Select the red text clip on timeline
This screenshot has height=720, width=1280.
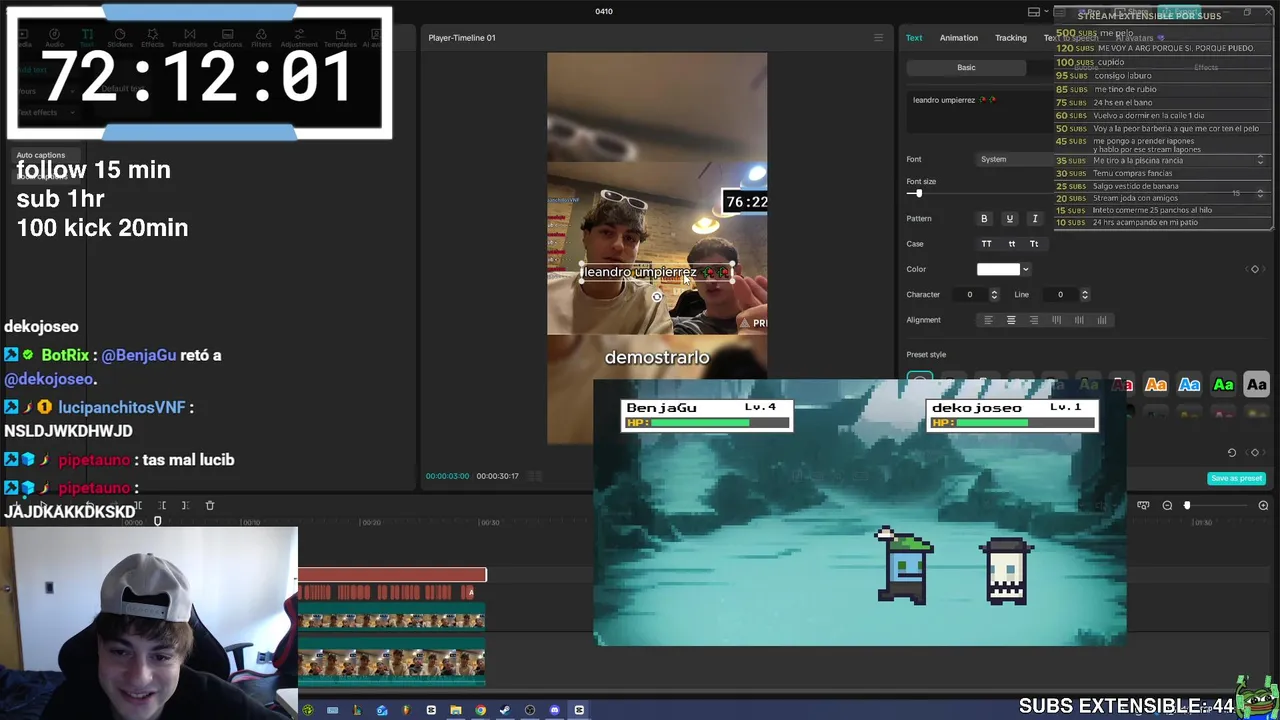[x=392, y=575]
